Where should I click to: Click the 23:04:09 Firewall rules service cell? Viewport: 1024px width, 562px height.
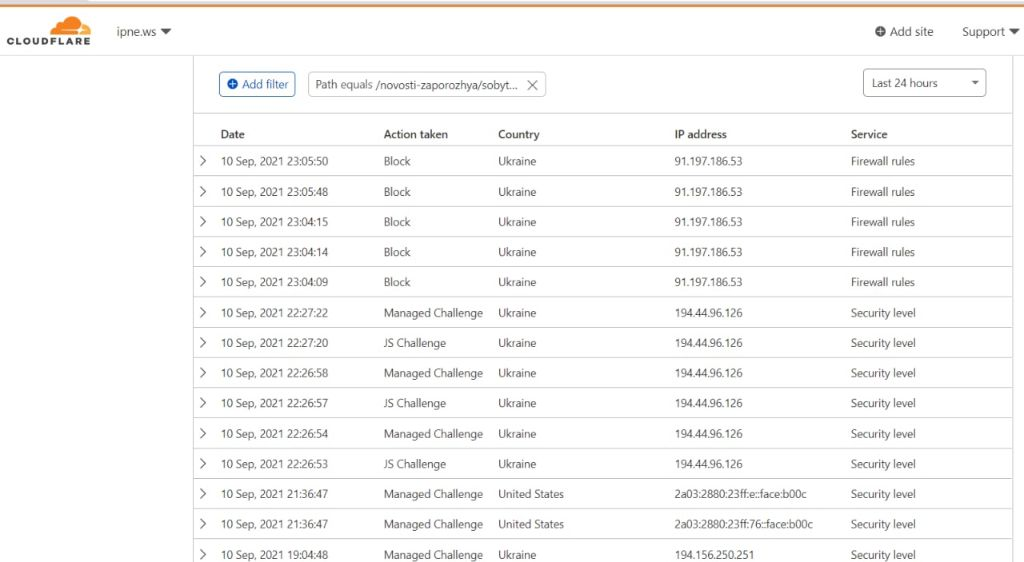pyautogui.click(x=882, y=282)
